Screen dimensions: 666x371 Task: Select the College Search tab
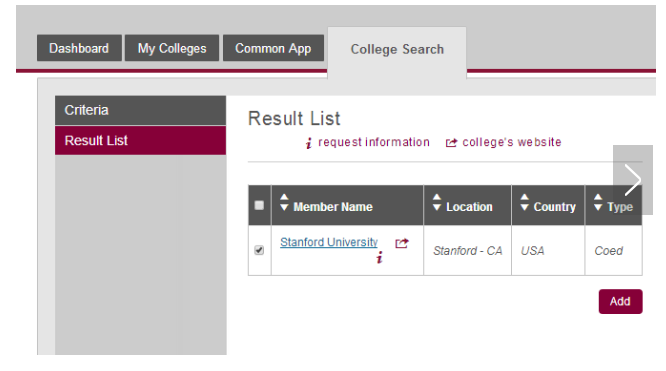(x=397, y=49)
